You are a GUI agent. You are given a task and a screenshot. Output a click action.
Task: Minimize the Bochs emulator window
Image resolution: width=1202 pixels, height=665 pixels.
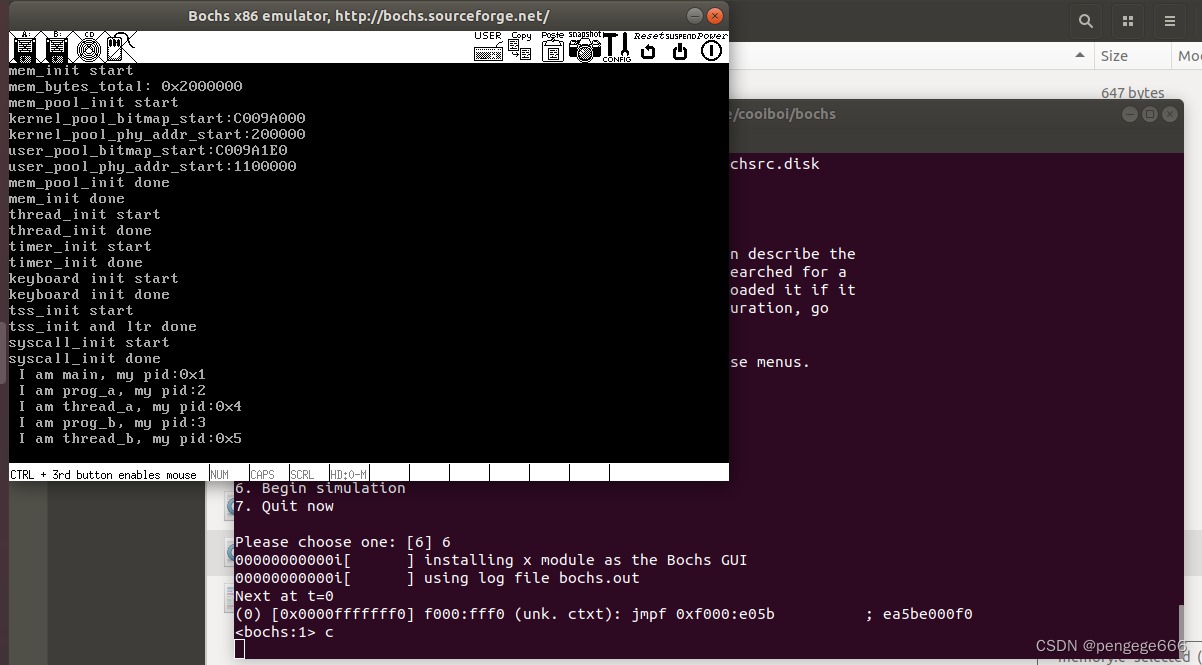click(x=694, y=16)
